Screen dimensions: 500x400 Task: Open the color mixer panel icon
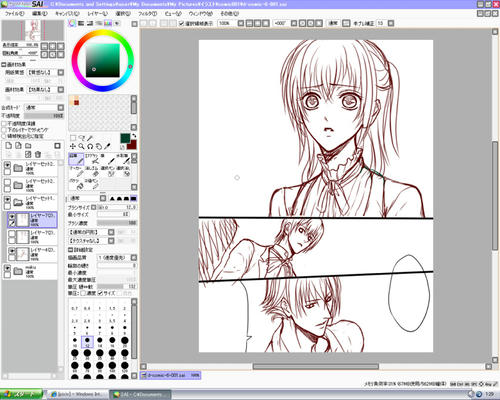click(99, 23)
